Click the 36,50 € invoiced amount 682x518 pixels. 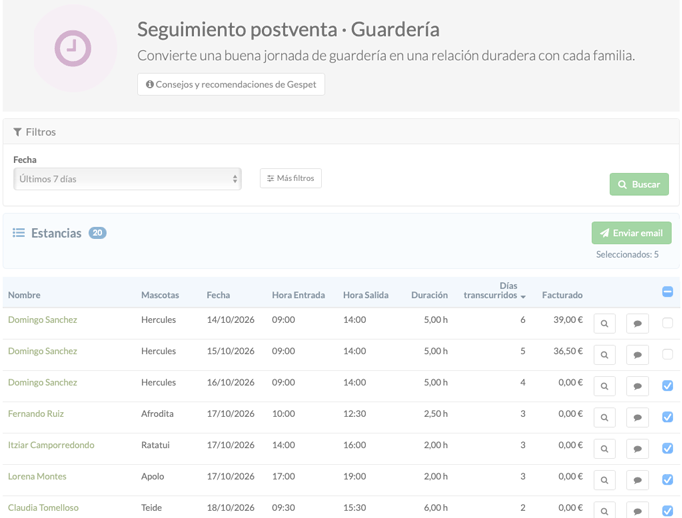[x=568, y=351]
